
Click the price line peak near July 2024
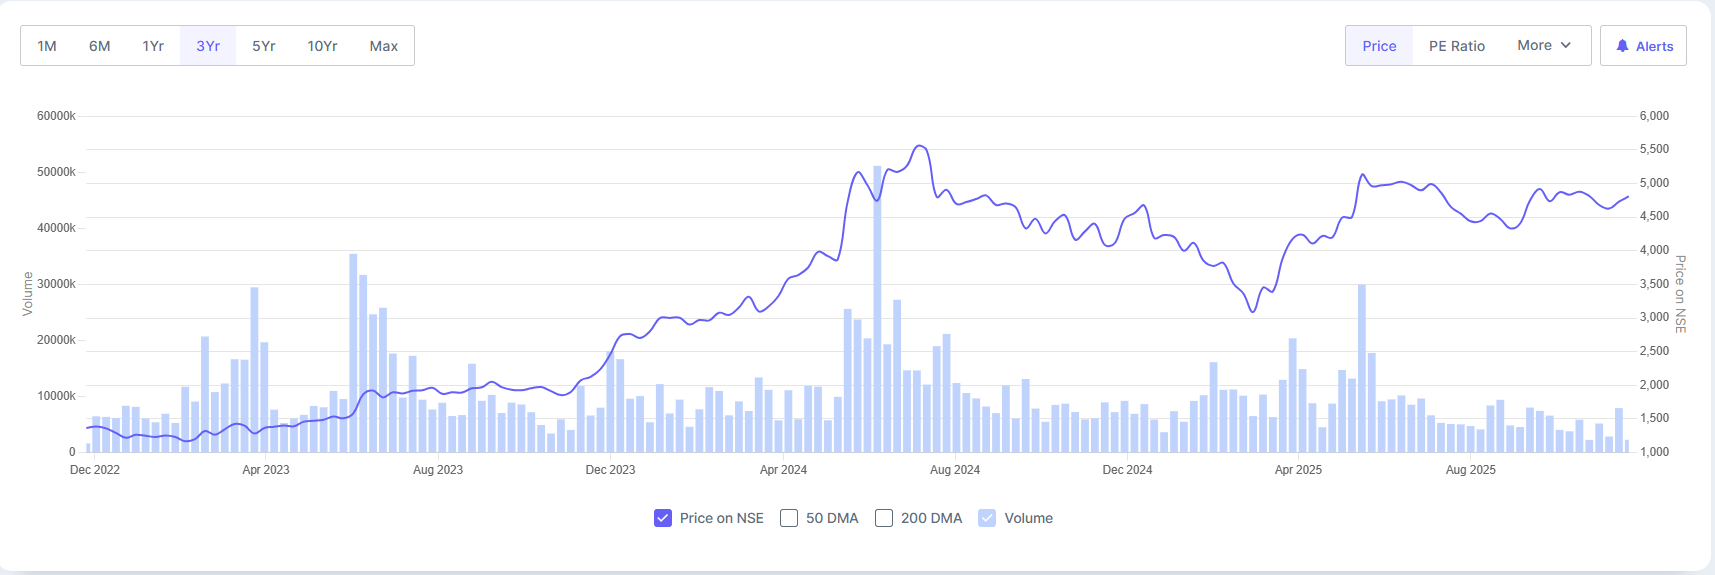(921, 147)
